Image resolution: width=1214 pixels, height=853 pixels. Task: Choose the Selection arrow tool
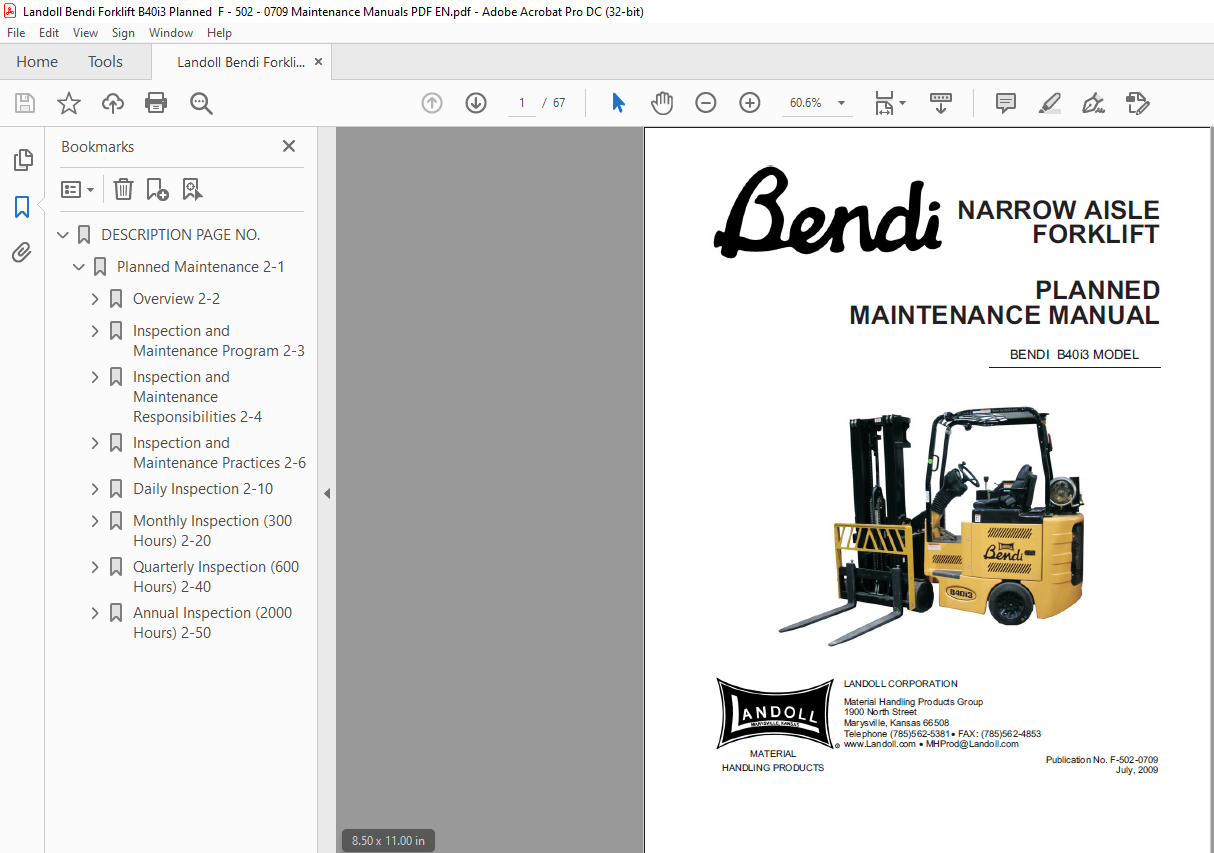tap(618, 103)
